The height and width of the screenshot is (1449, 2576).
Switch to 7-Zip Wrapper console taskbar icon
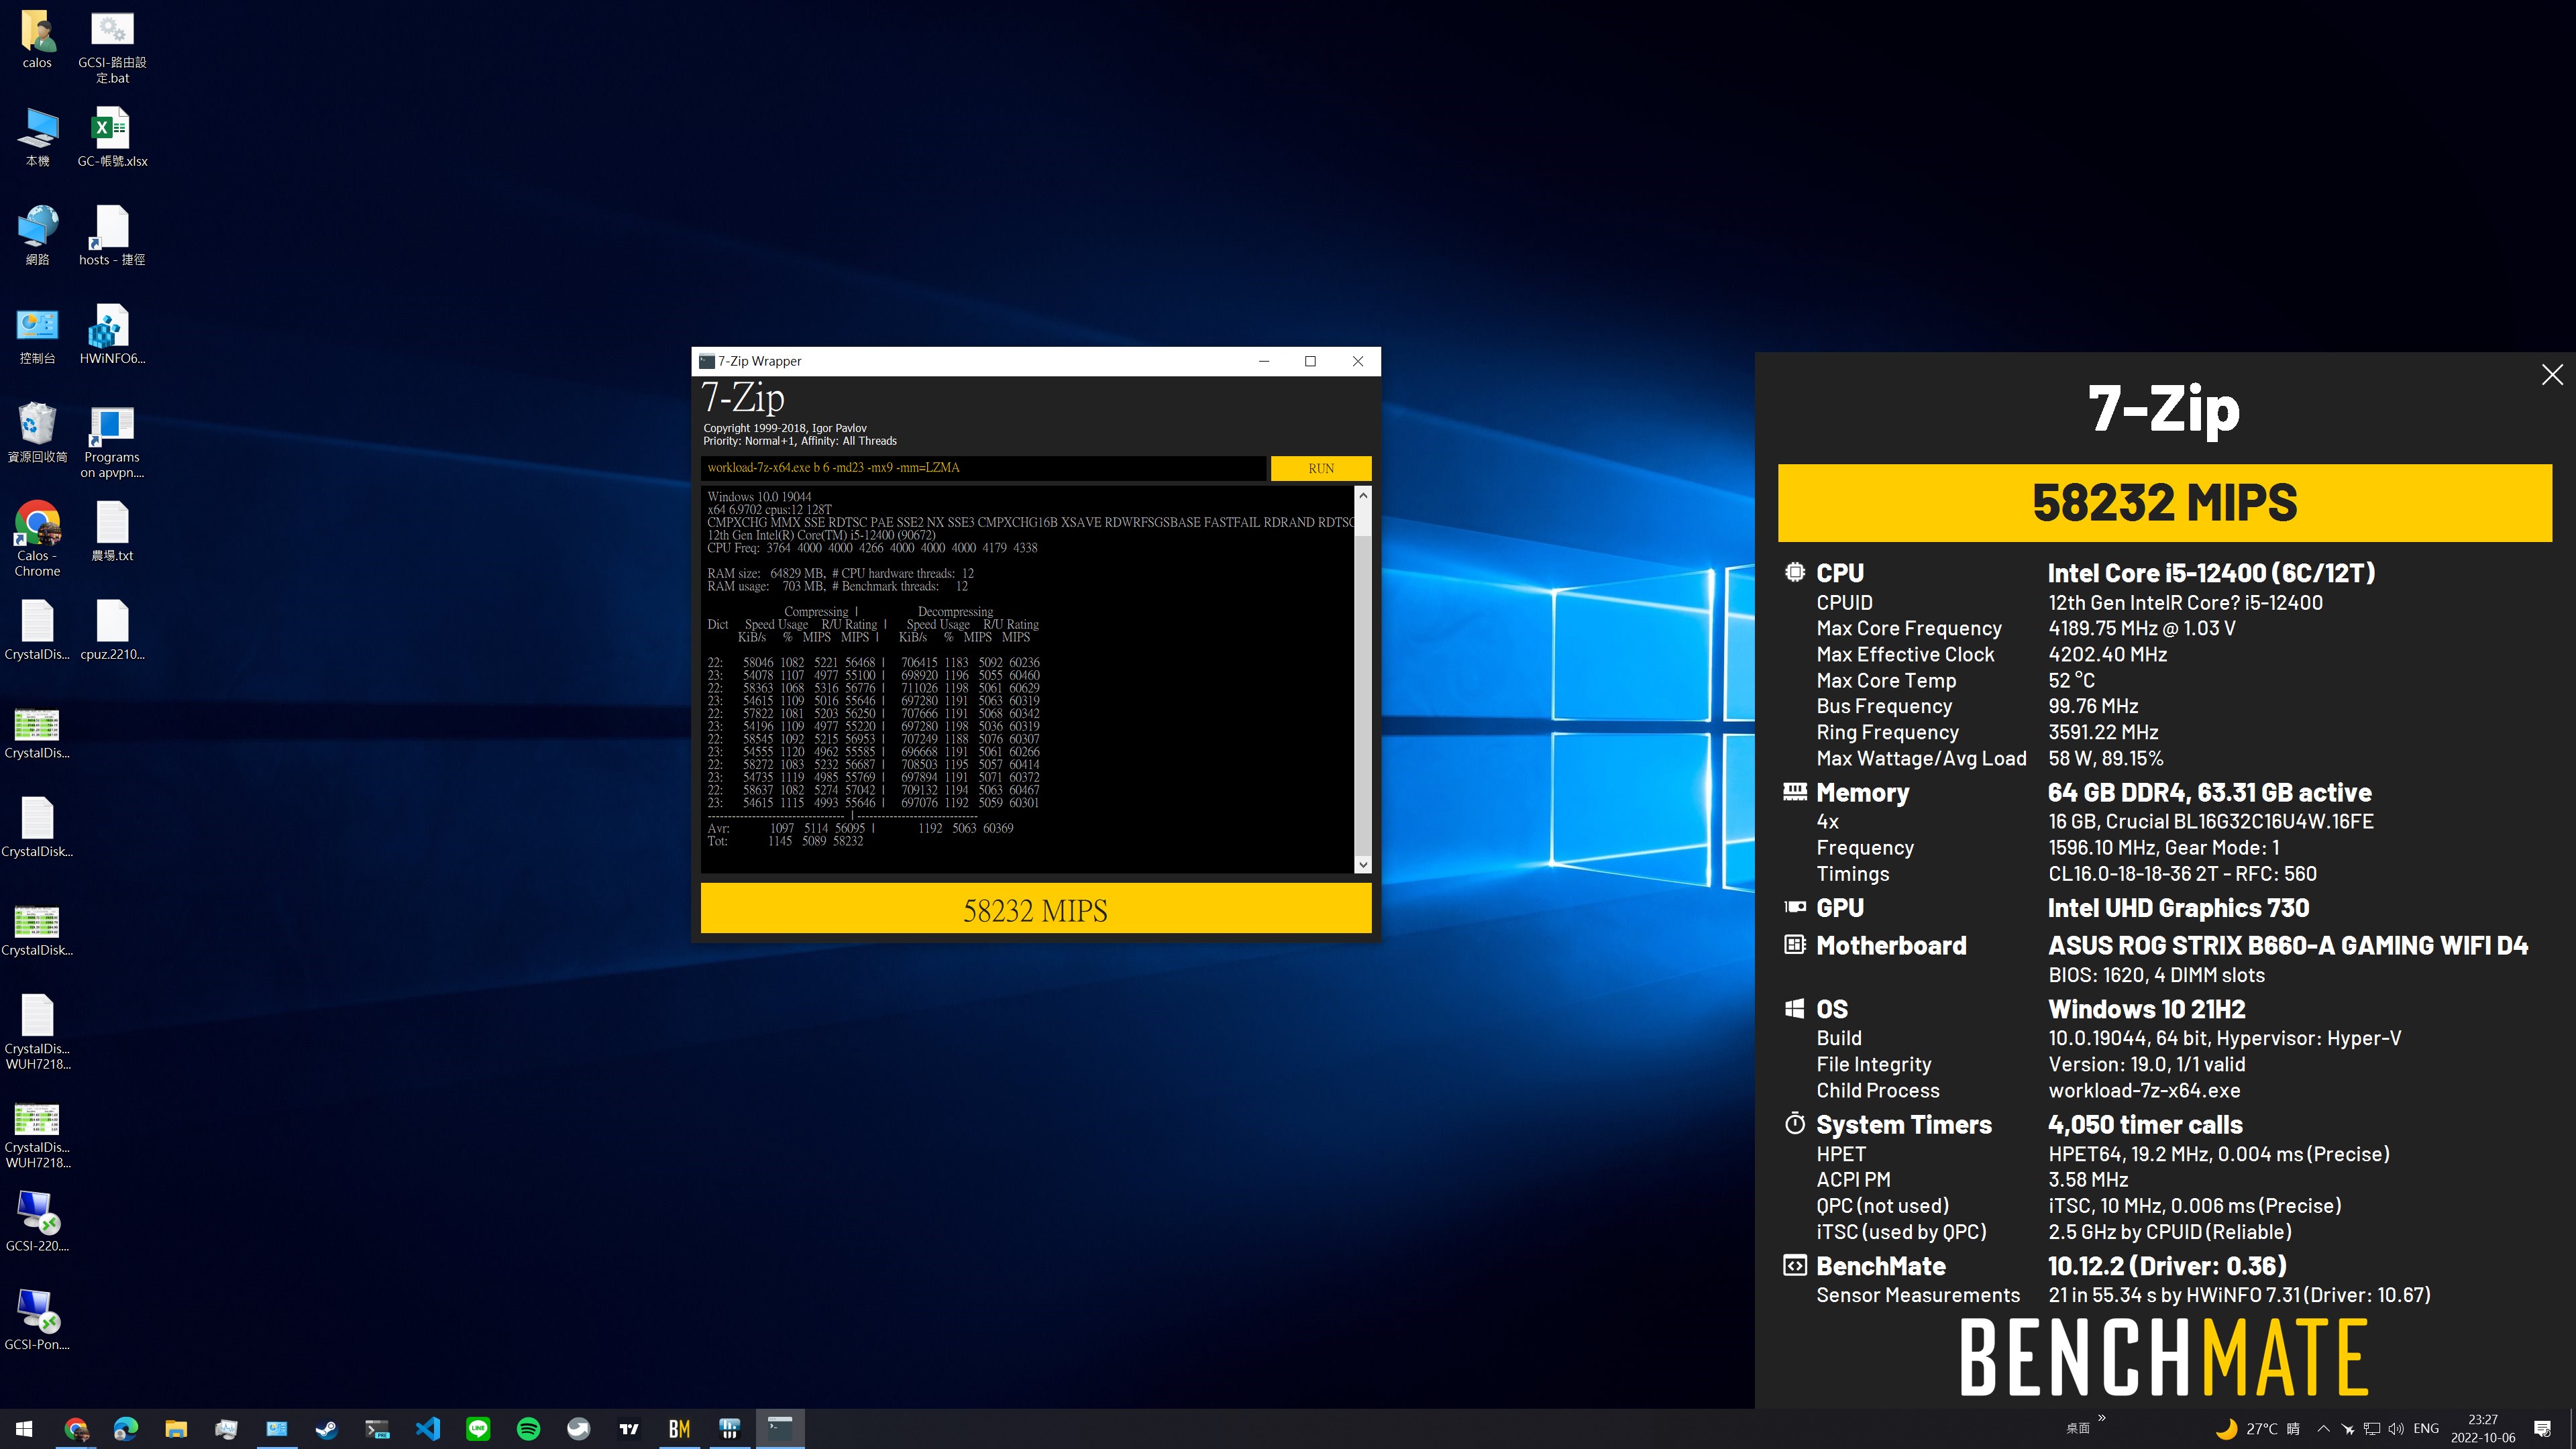coord(780,1428)
